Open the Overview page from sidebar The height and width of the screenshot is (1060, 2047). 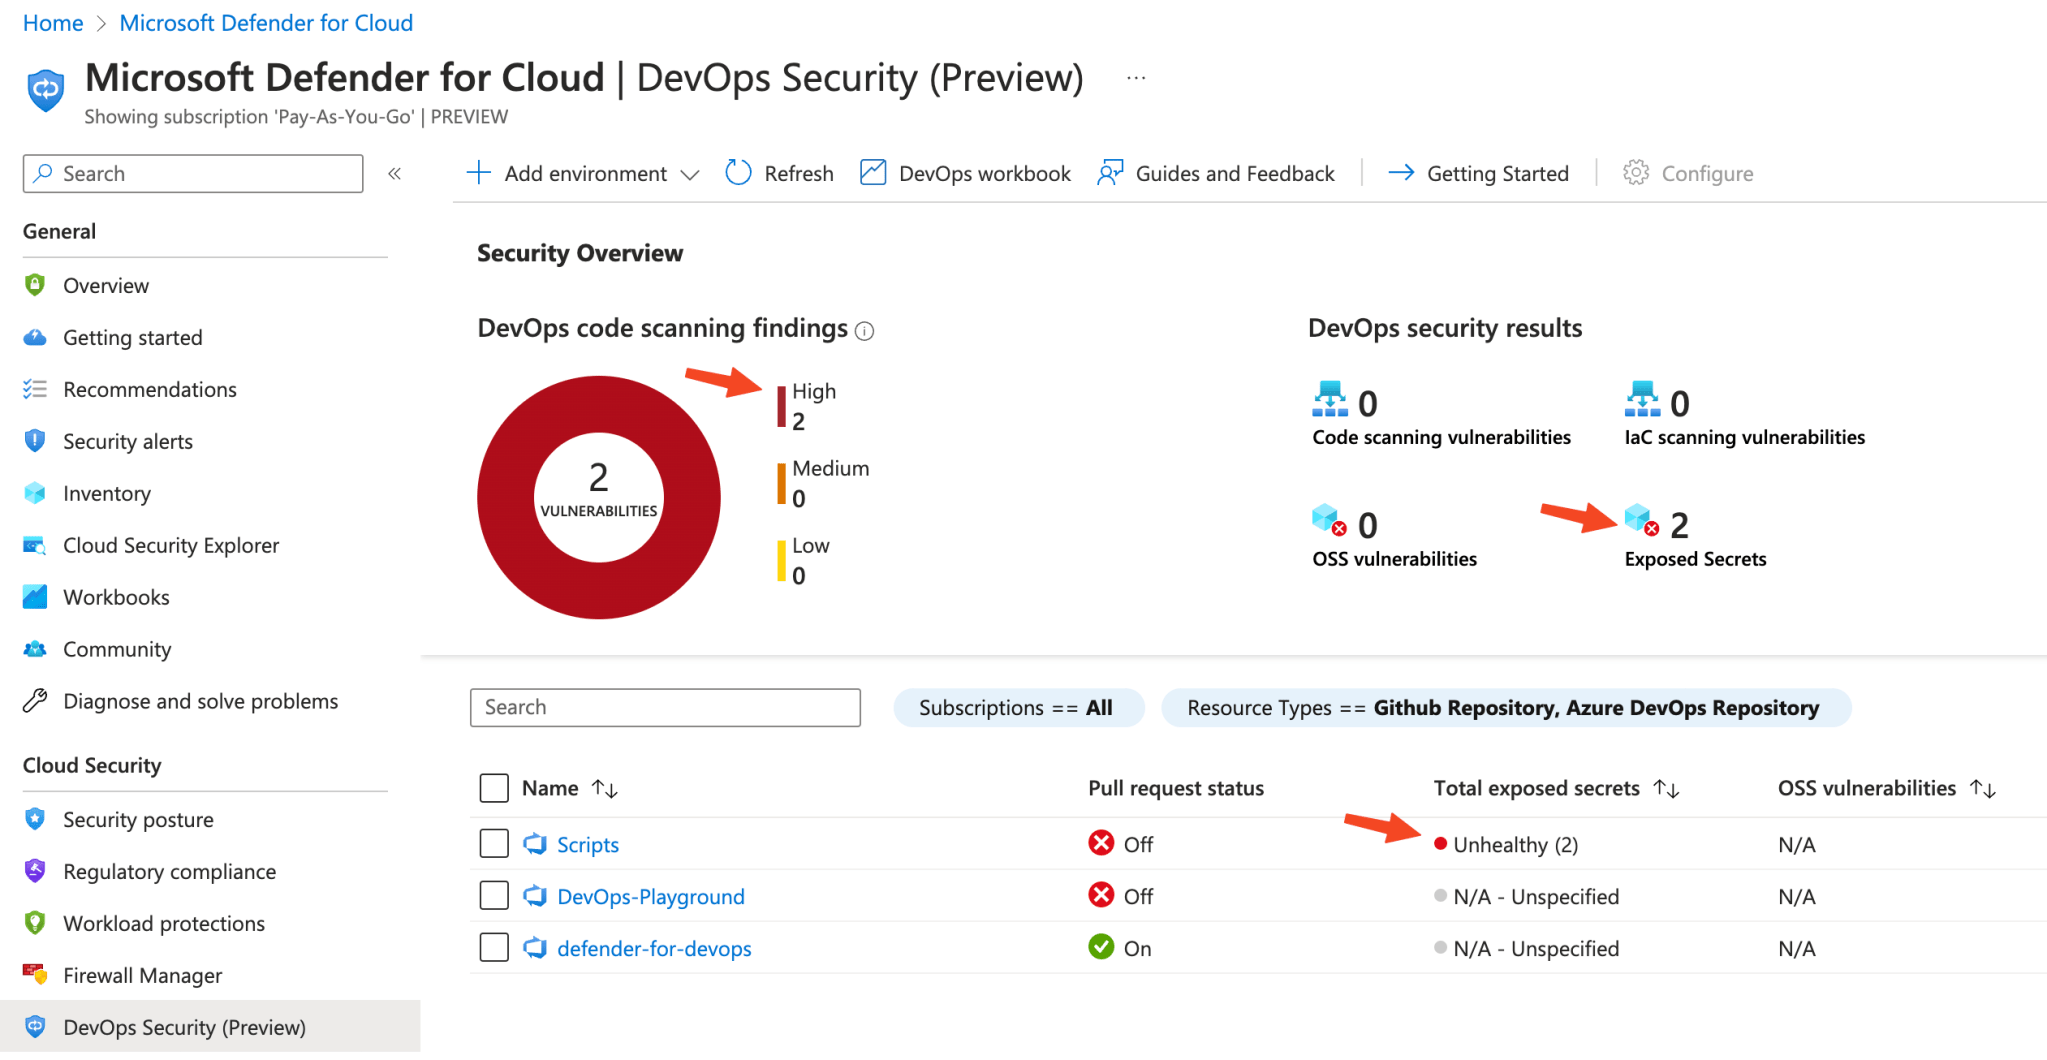pos(105,285)
